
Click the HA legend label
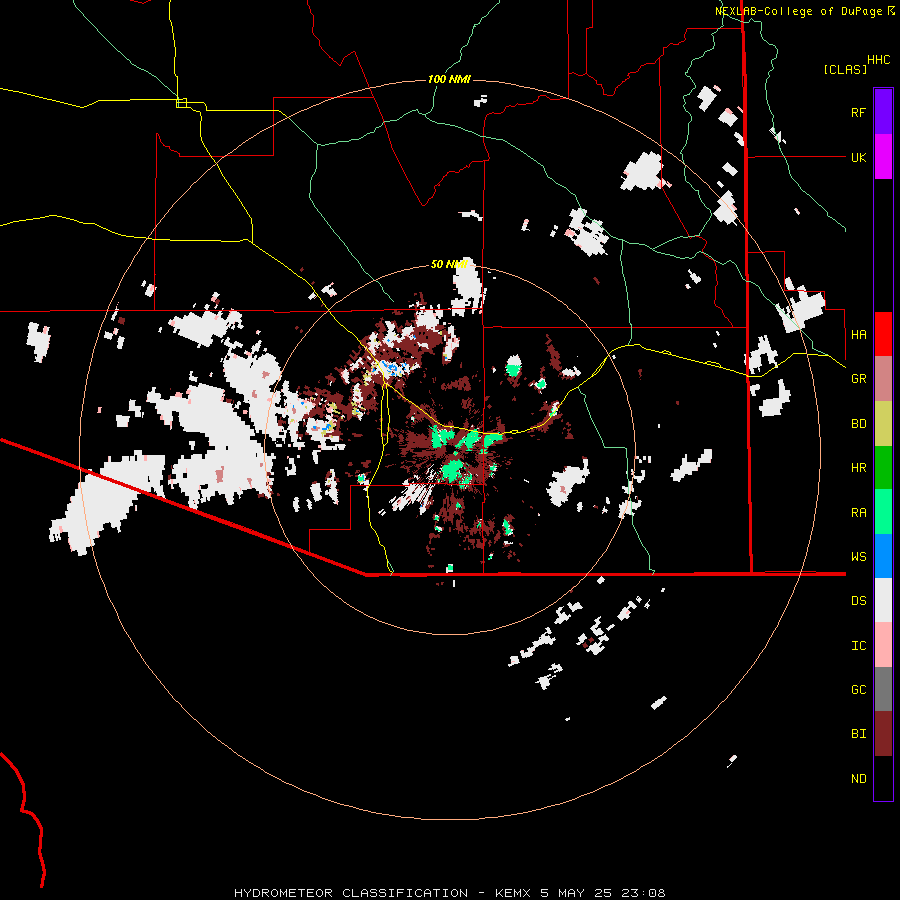click(x=858, y=334)
